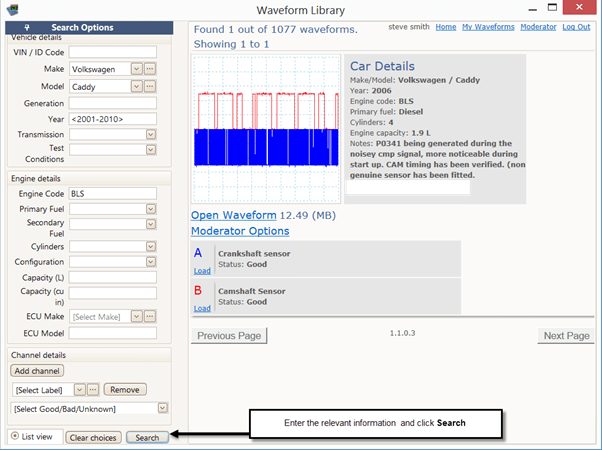Click the Generation input field
Image resolution: width=602 pixels, height=450 pixels.
113,103
